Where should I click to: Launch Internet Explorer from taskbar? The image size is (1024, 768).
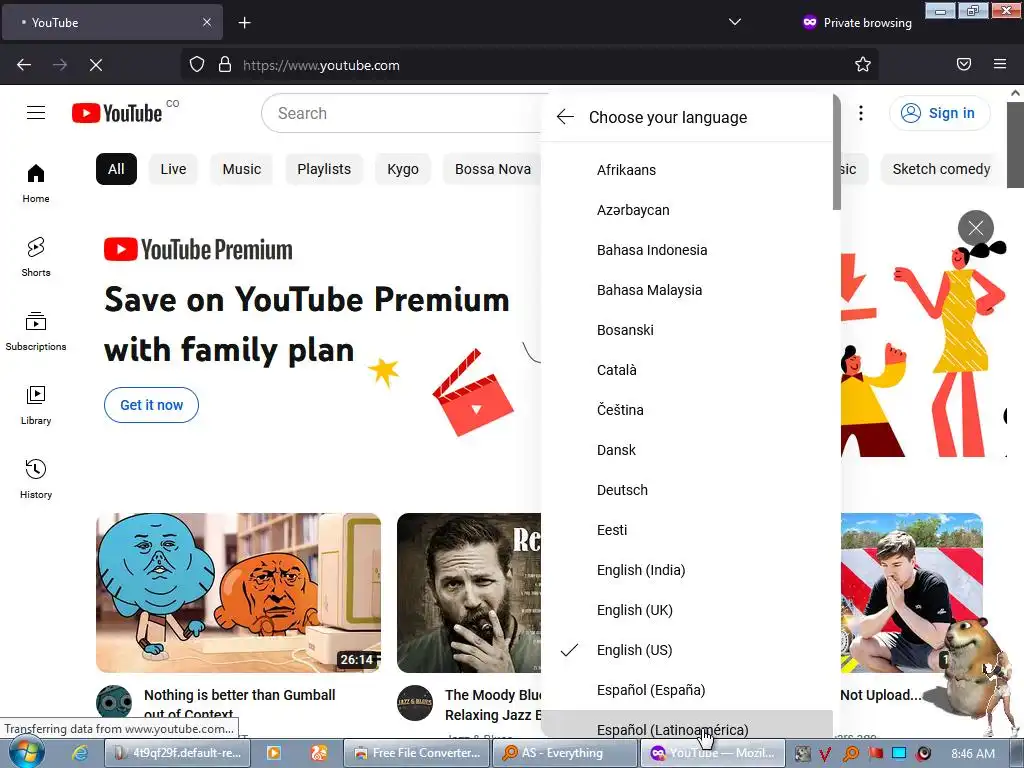pyautogui.click(x=80, y=753)
